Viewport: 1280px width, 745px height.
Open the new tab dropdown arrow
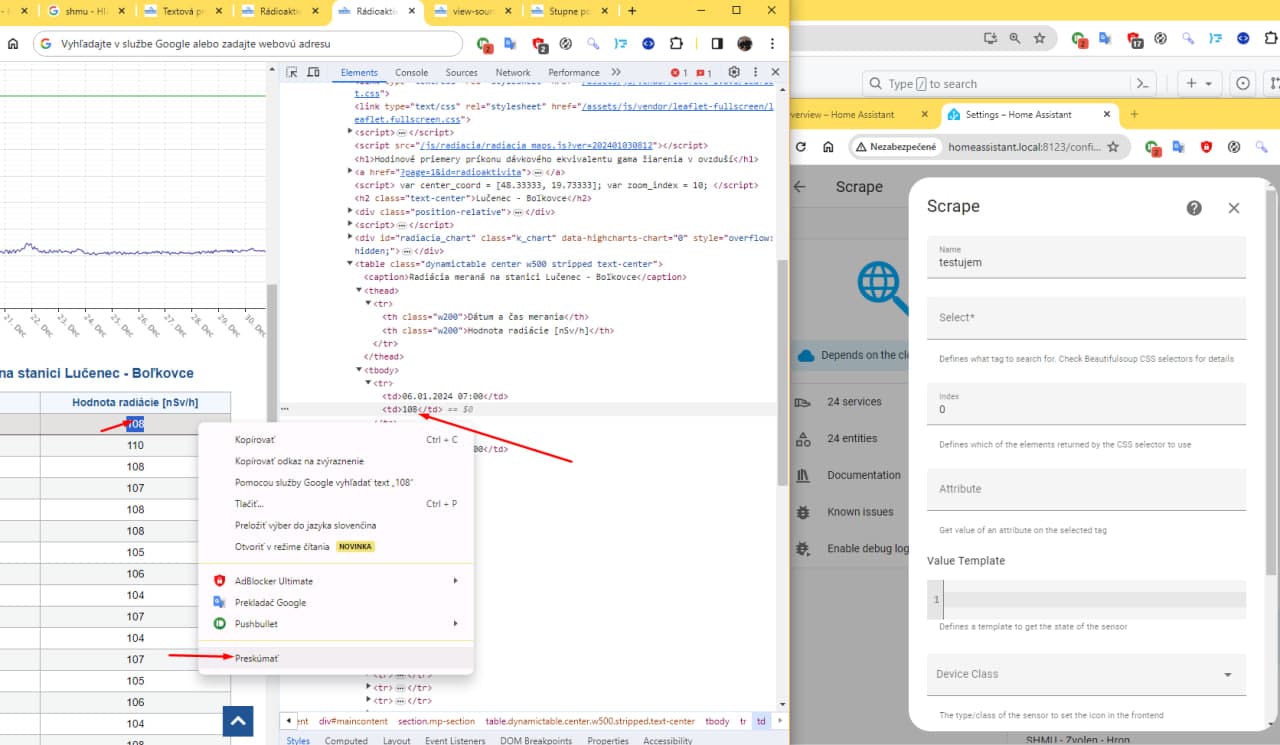[x=1208, y=83]
